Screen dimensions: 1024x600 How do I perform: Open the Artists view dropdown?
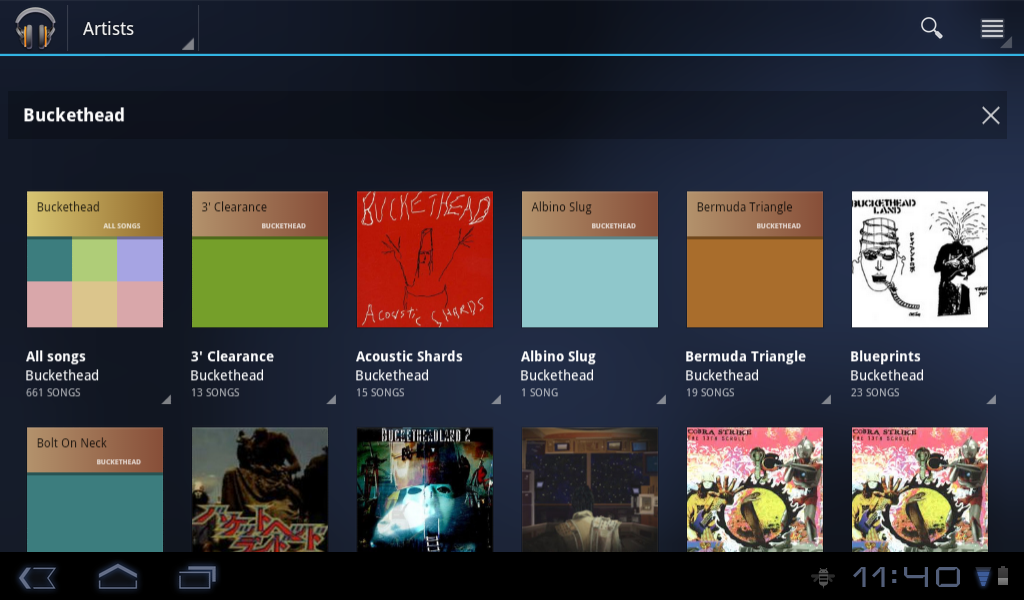[130, 29]
